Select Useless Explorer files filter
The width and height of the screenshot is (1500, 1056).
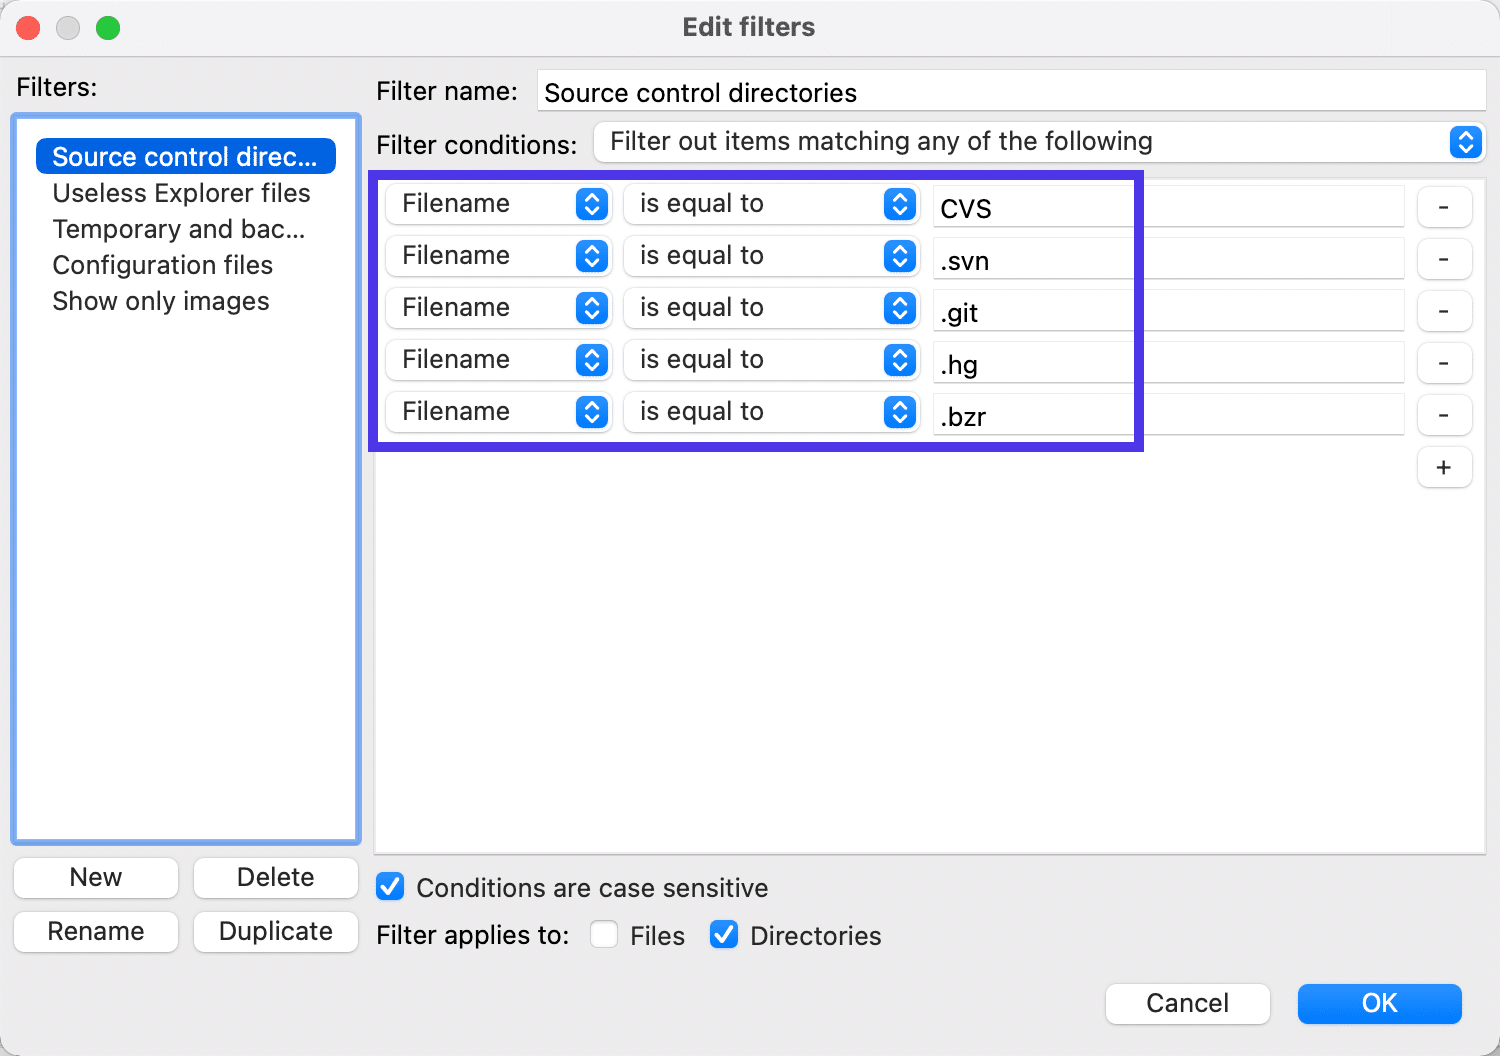(x=181, y=193)
